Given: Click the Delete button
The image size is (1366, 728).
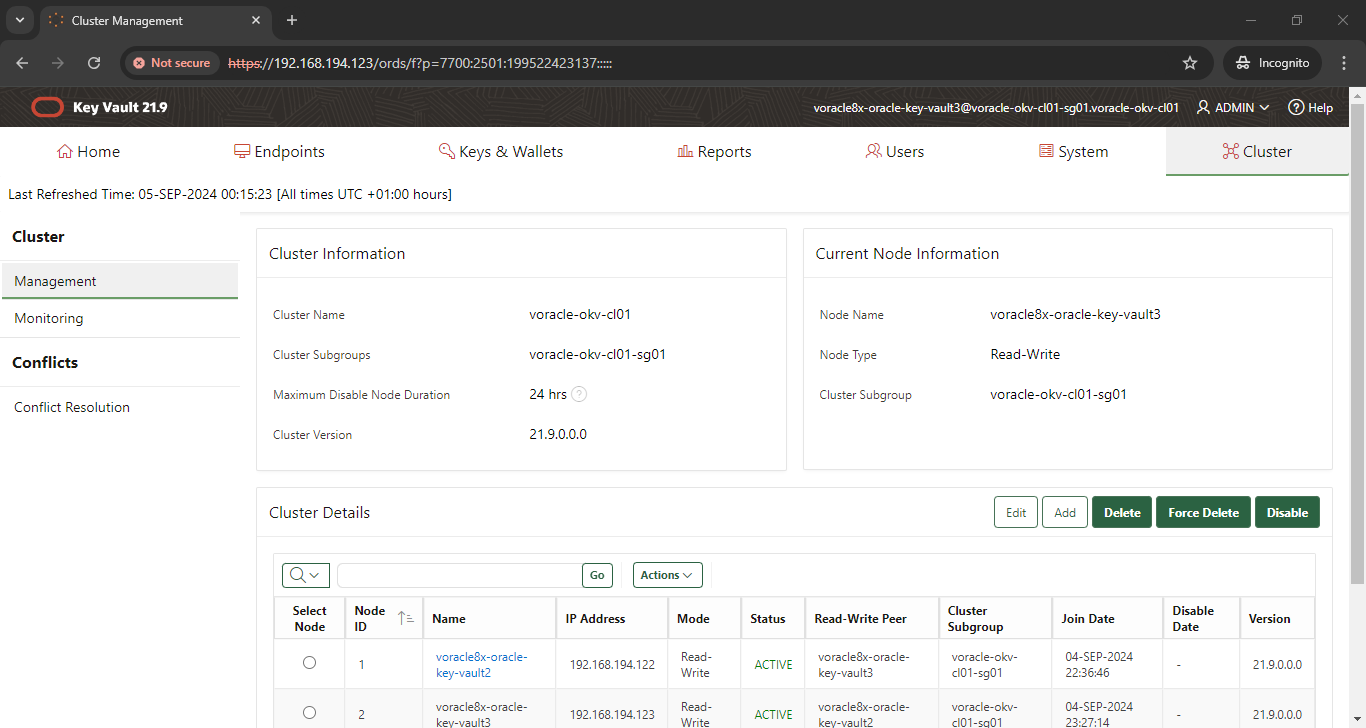Looking at the screenshot, I should tap(1122, 512).
